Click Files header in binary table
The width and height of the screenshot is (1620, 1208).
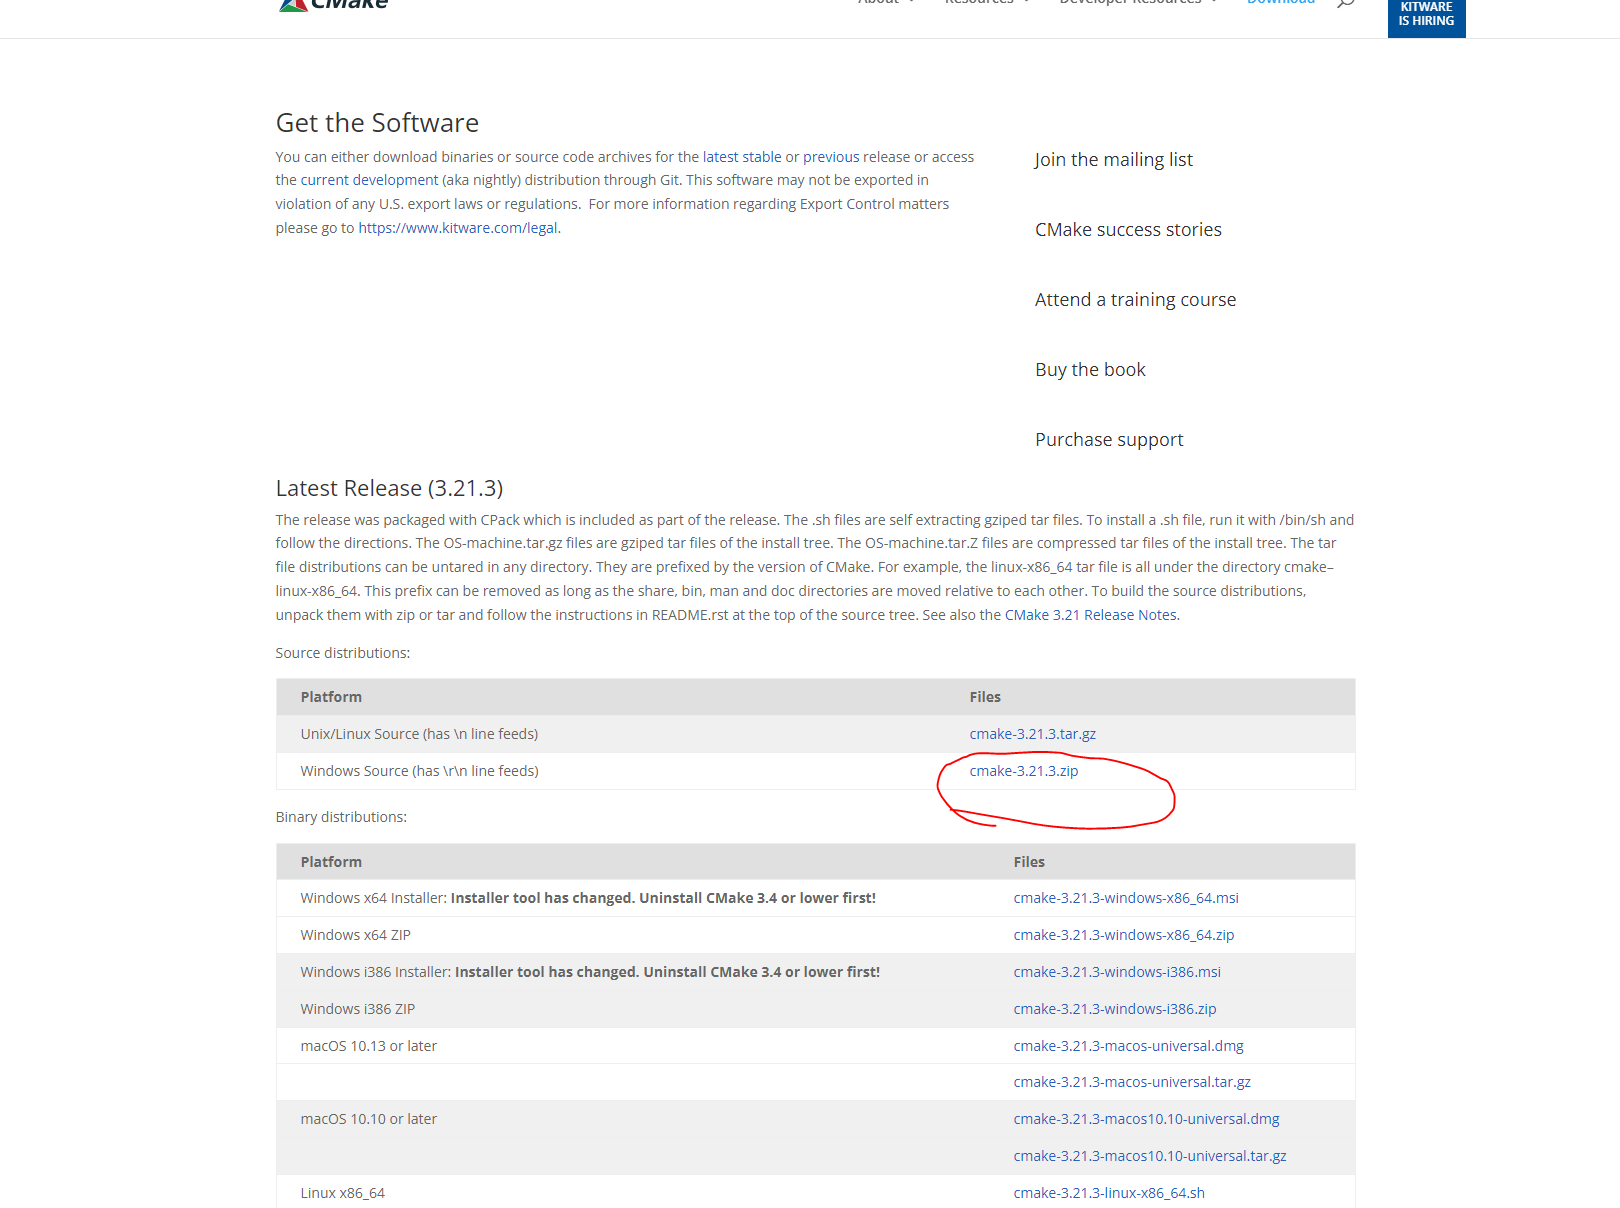pyautogui.click(x=1029, y=862)
